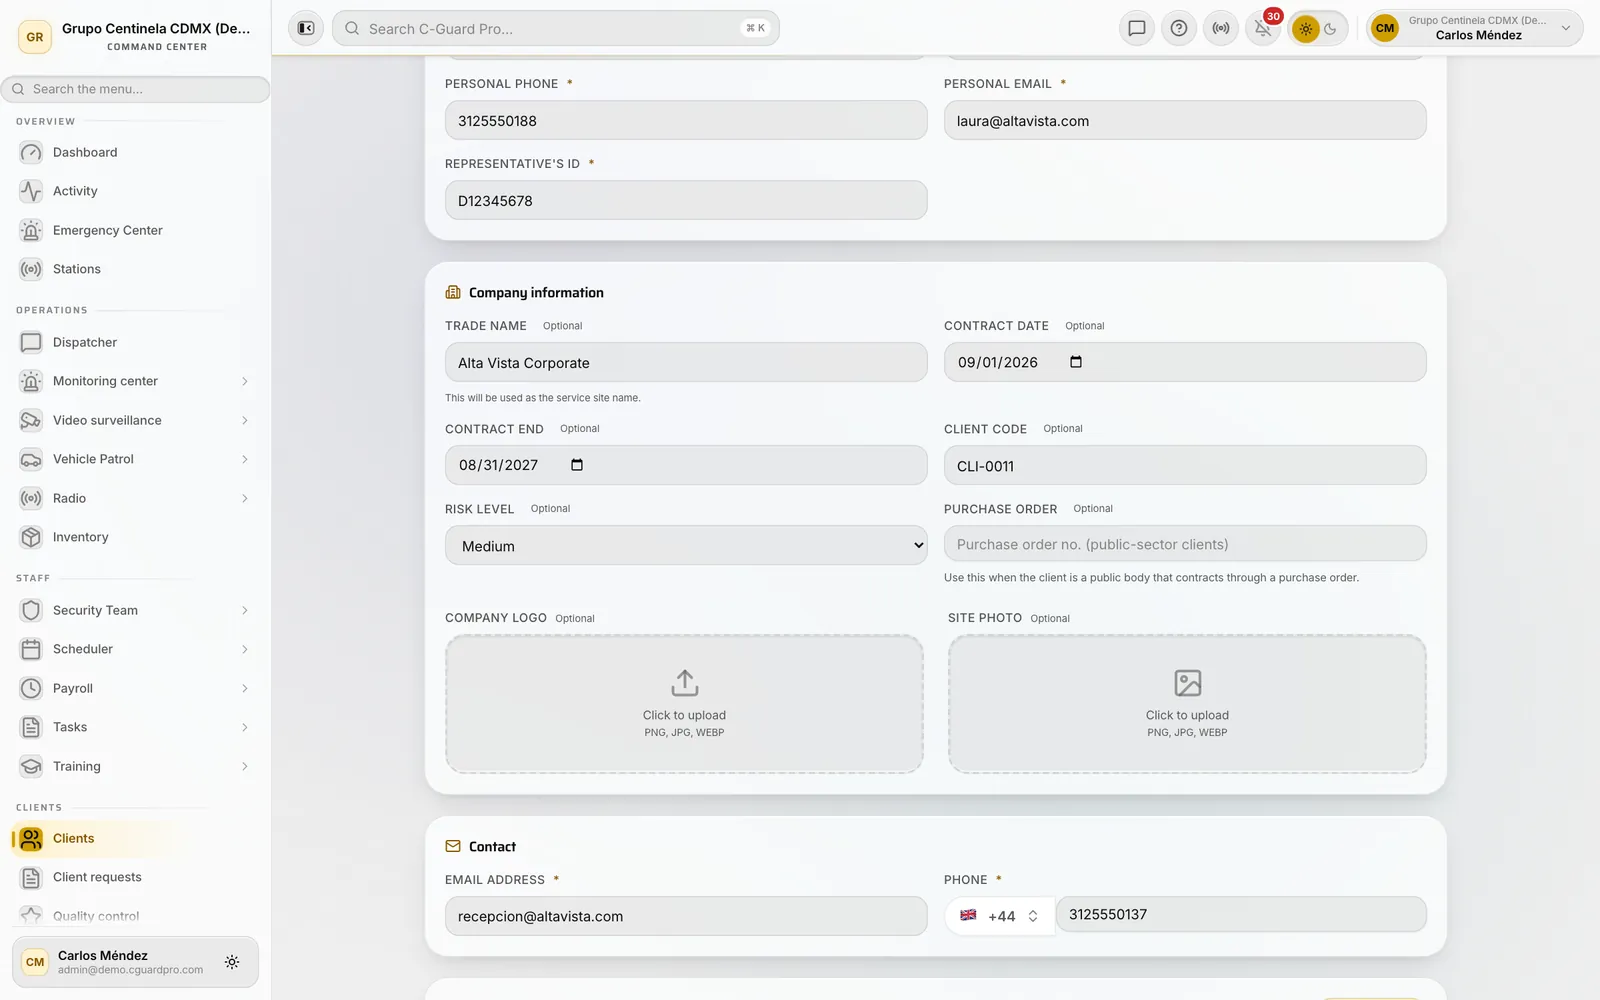Open the chat messages icon

[x=1137, y=28]
